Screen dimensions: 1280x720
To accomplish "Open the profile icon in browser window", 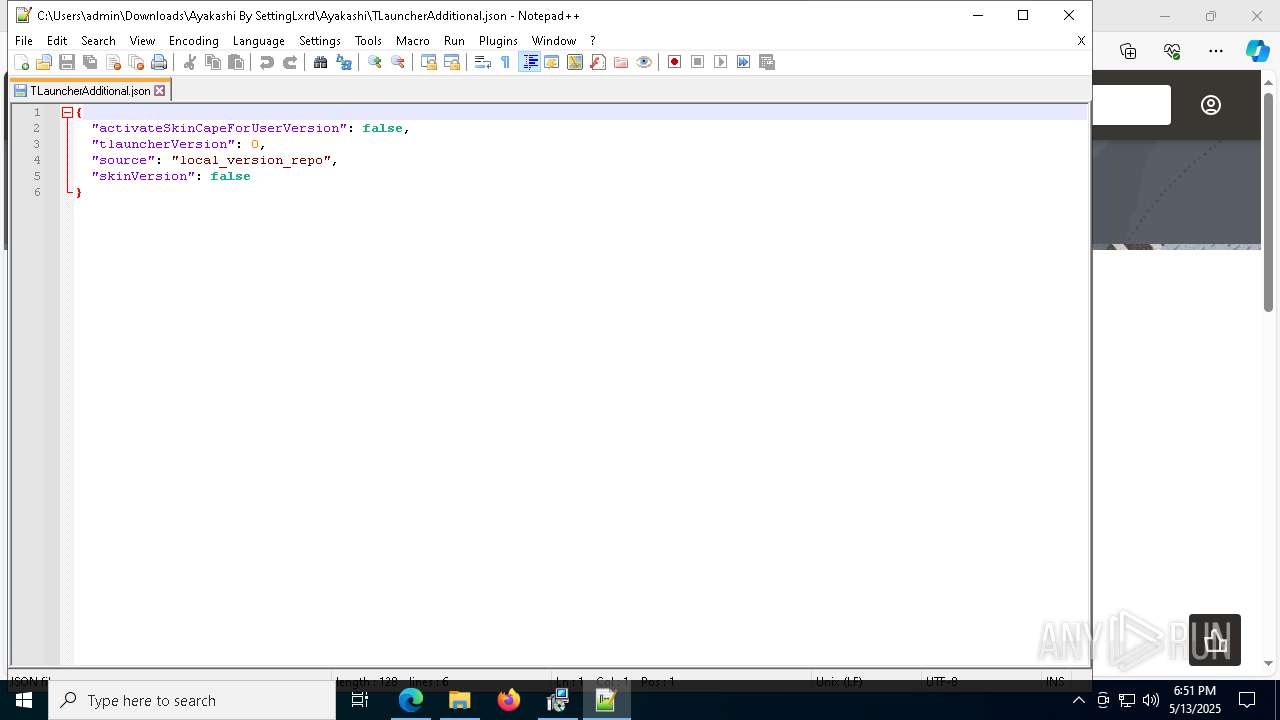I will [1211, 105].
